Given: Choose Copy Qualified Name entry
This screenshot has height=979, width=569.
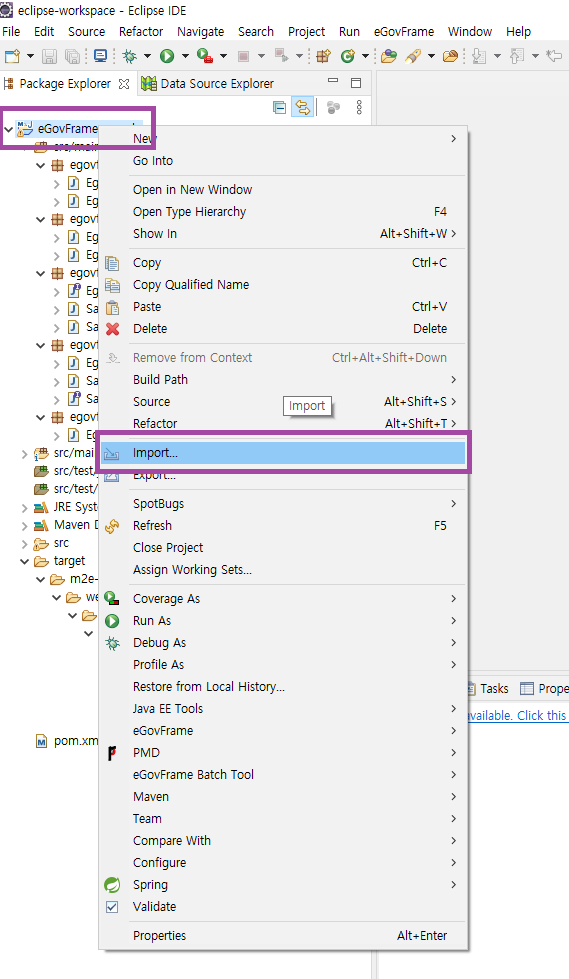Looking at the screenshot, I should point(283,285).
